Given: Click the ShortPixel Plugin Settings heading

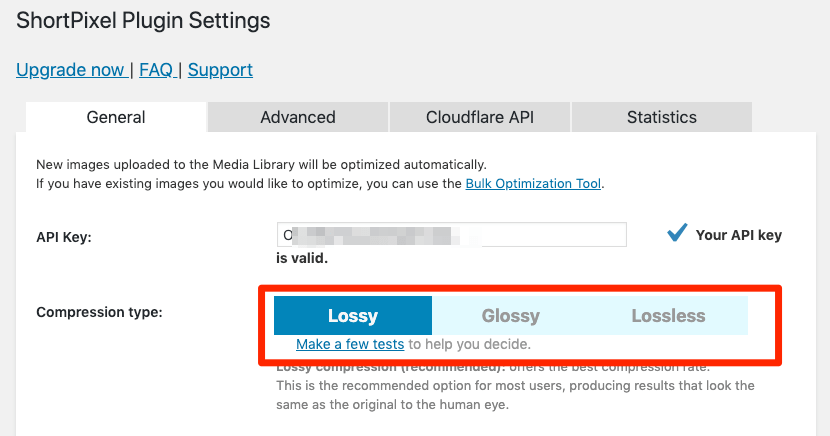Looking at the screenshot, I should 143,20.
